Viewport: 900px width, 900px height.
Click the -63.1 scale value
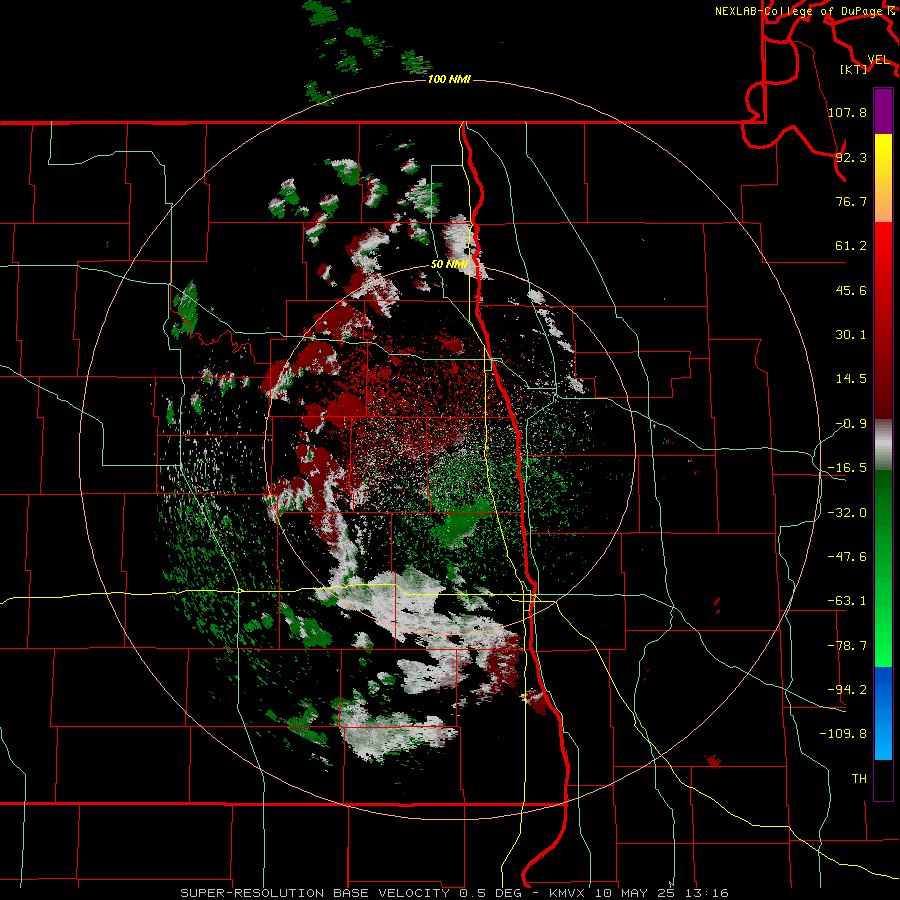pyautogui.click(x=847, y=601)
